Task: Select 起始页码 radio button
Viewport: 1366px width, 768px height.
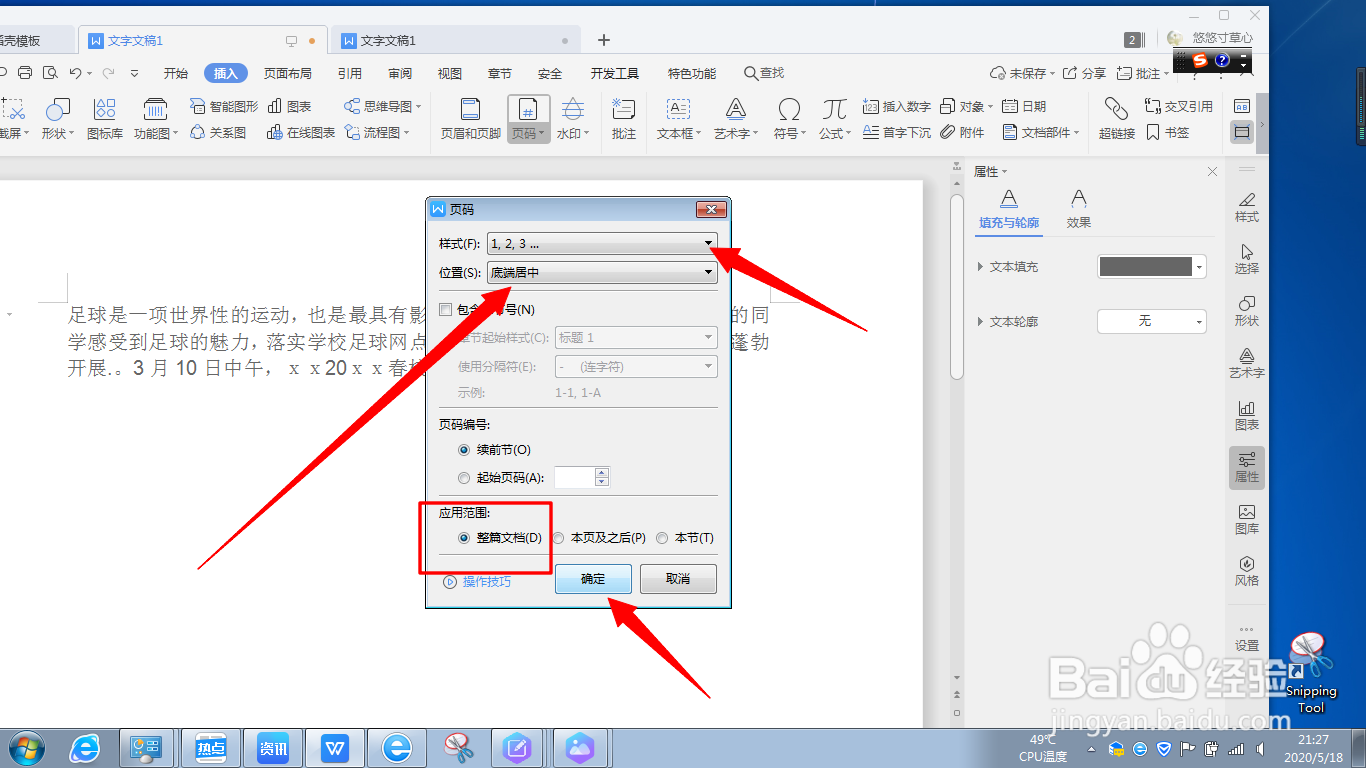Action: 463,477
